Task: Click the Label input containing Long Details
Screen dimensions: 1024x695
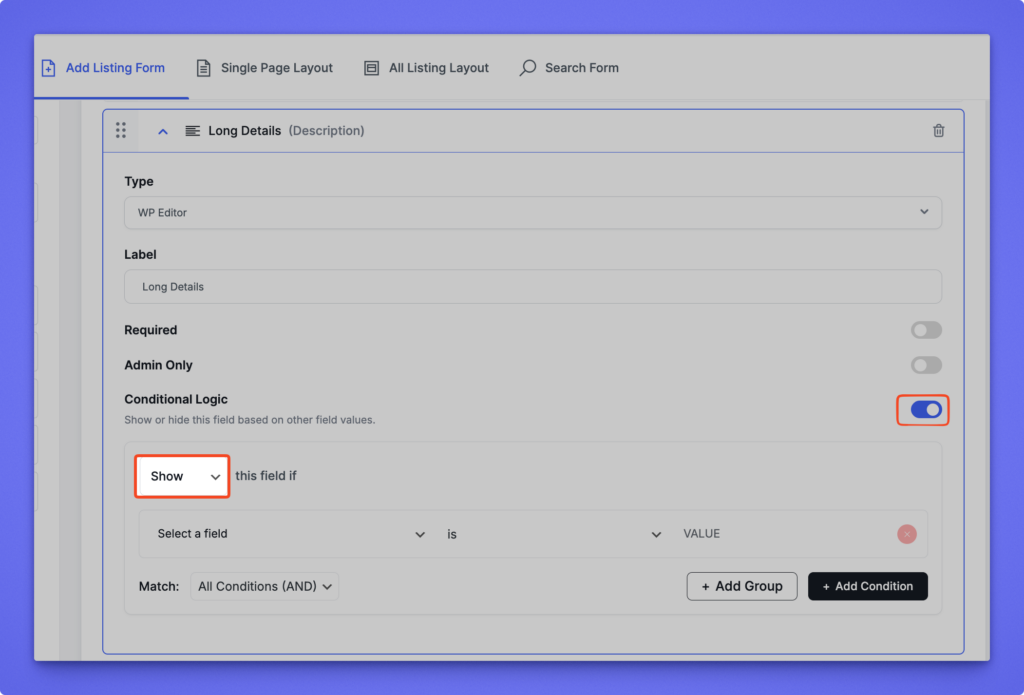Action: [x=532, y=287]
